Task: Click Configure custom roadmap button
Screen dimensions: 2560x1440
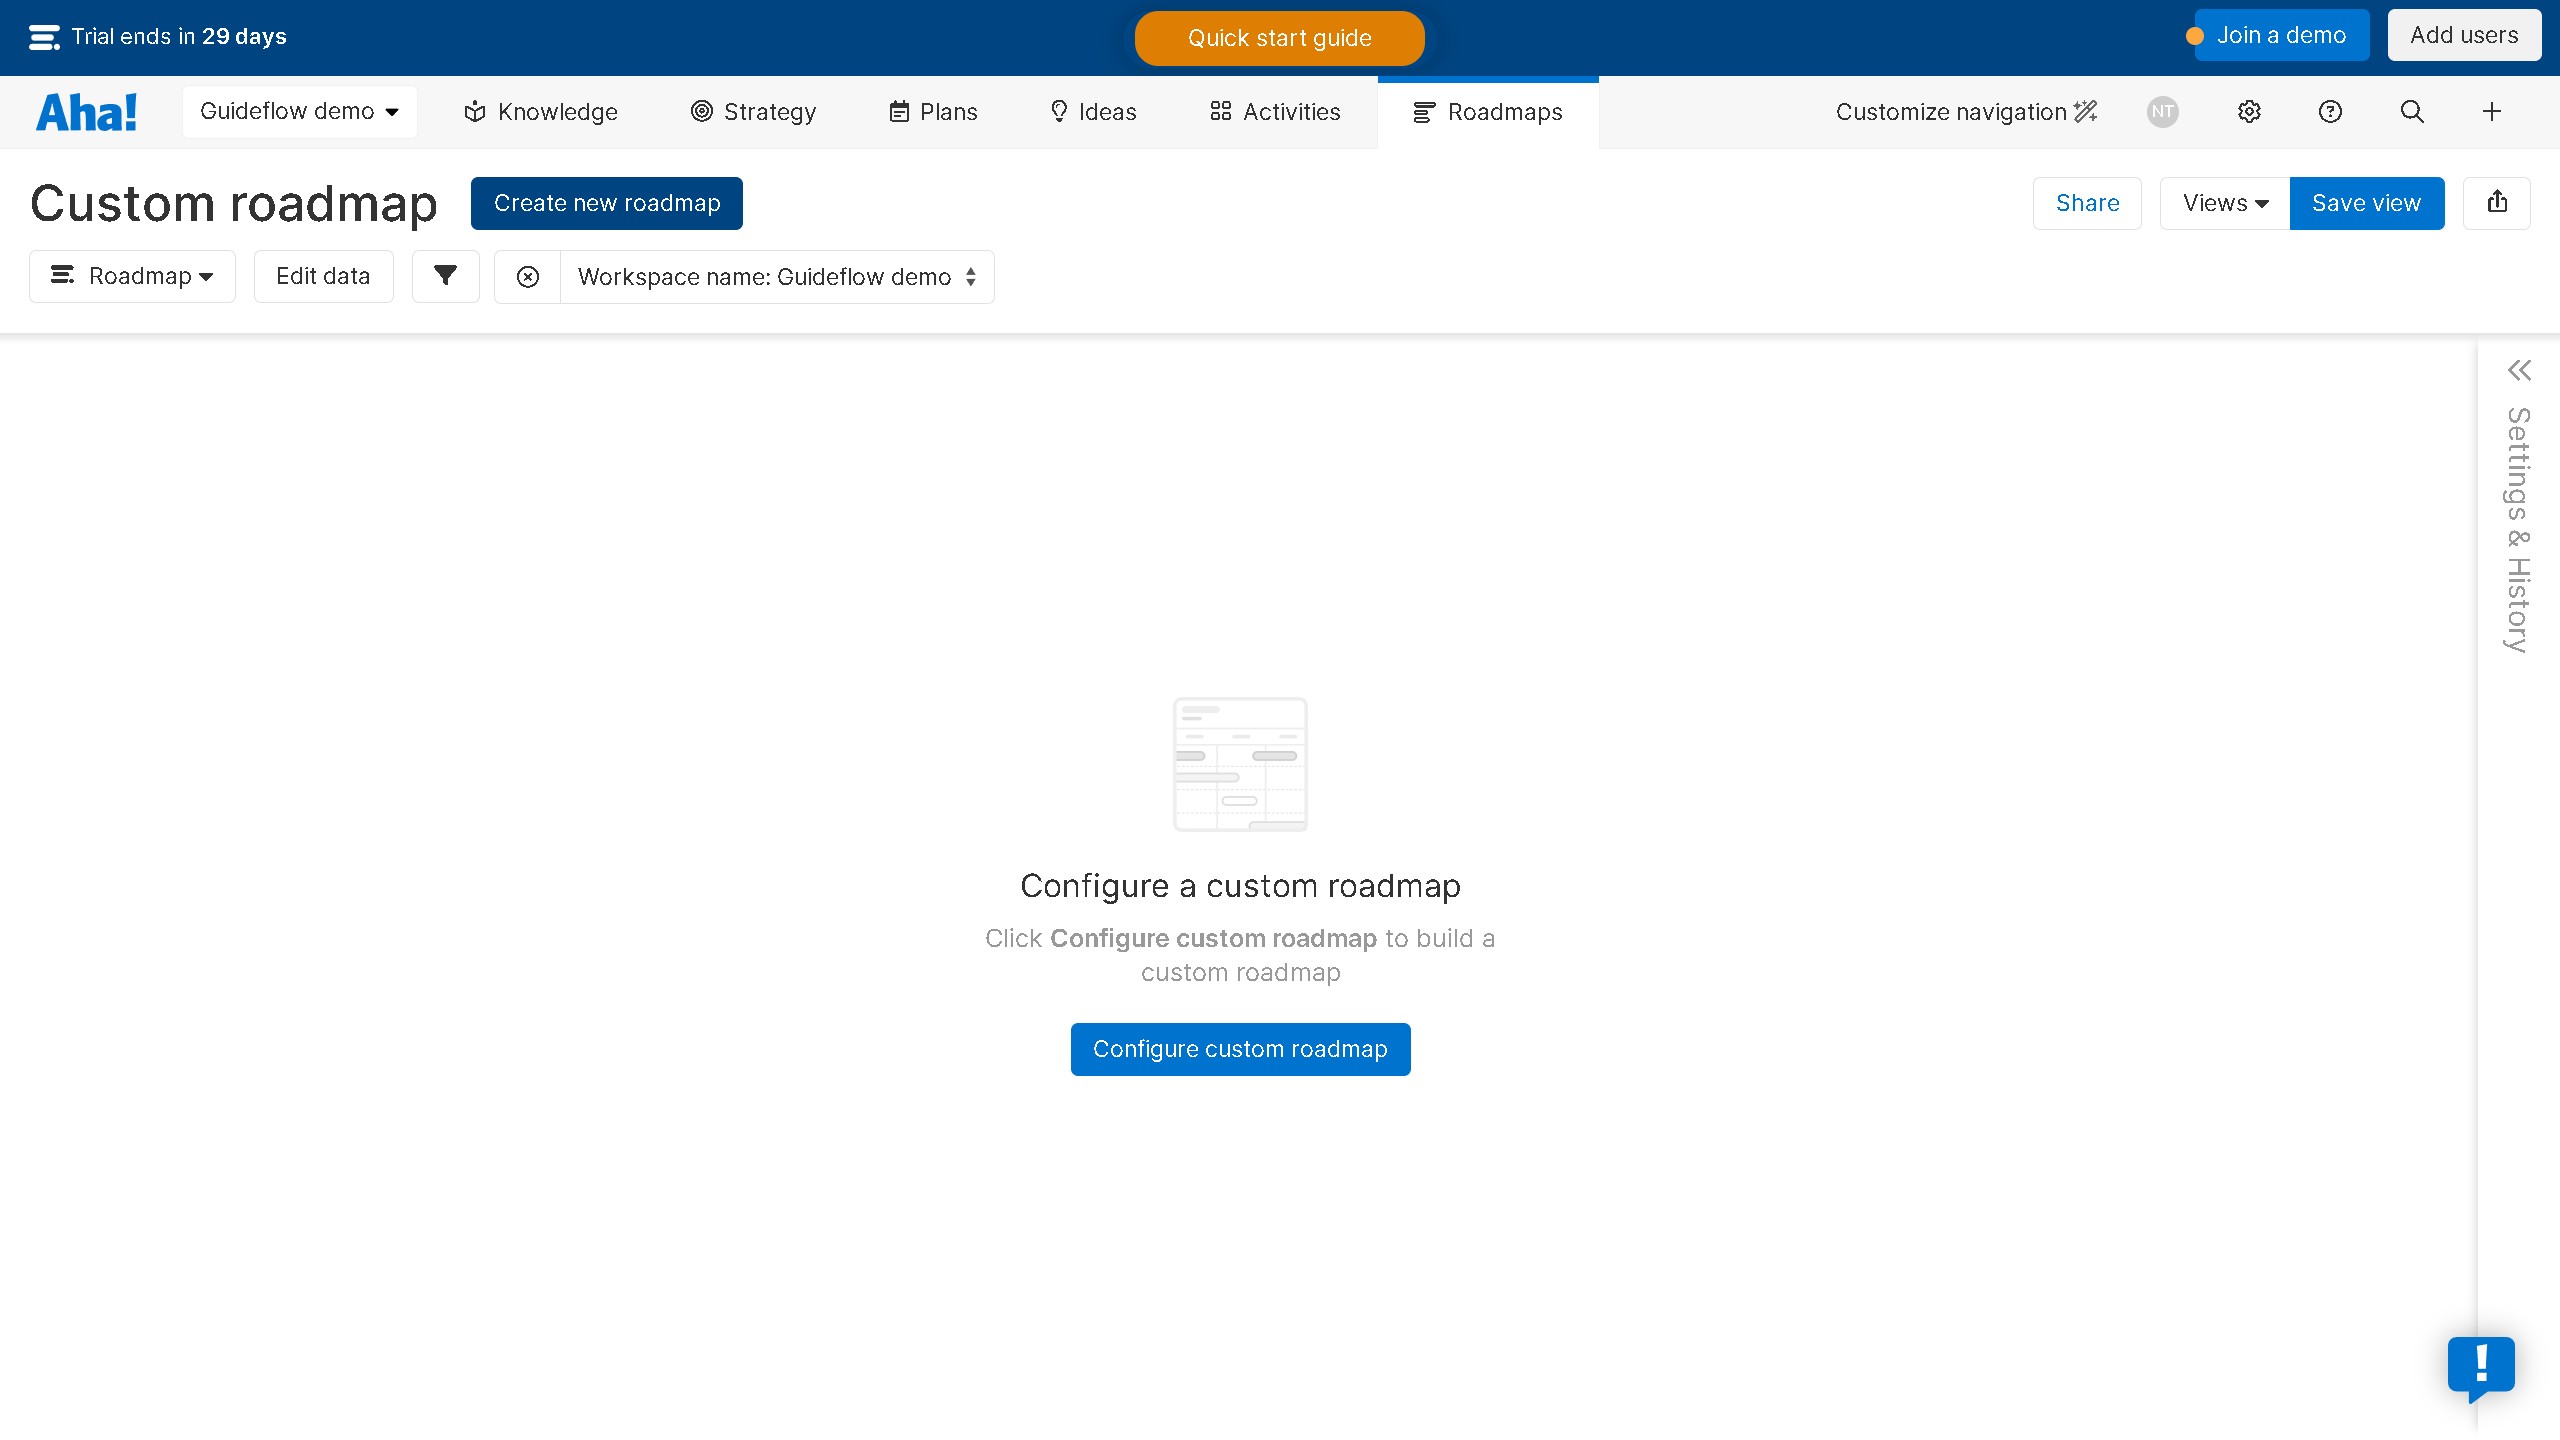Action: pos(1240,1049)
